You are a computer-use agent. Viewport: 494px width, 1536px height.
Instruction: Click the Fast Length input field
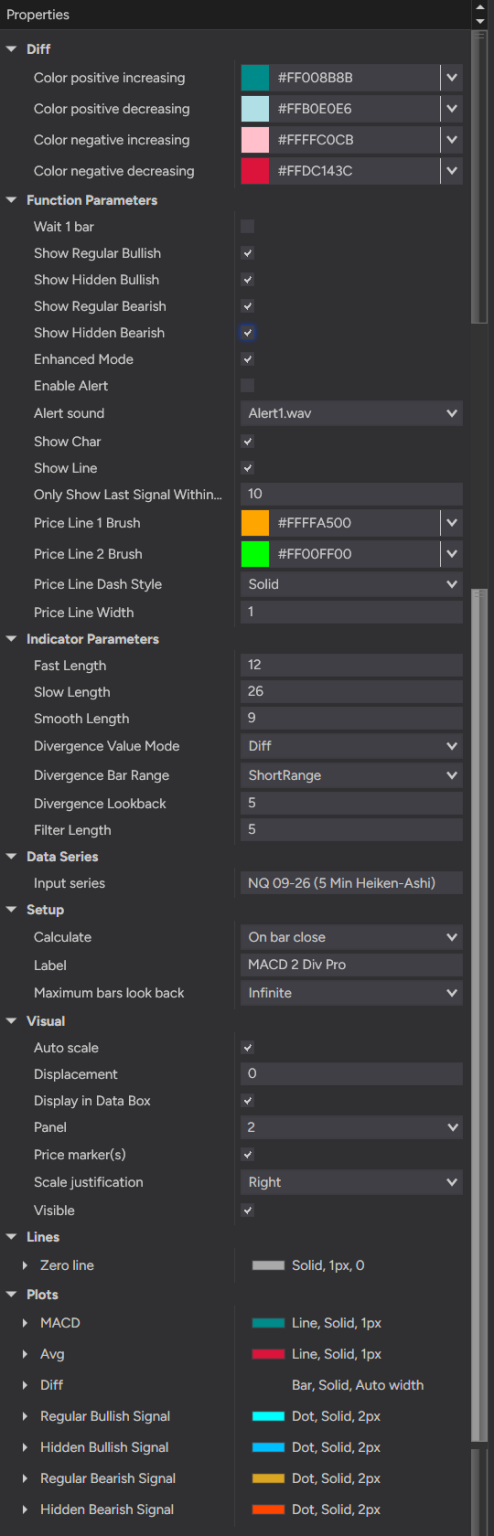pyautogui.click(x=351, y=666)
